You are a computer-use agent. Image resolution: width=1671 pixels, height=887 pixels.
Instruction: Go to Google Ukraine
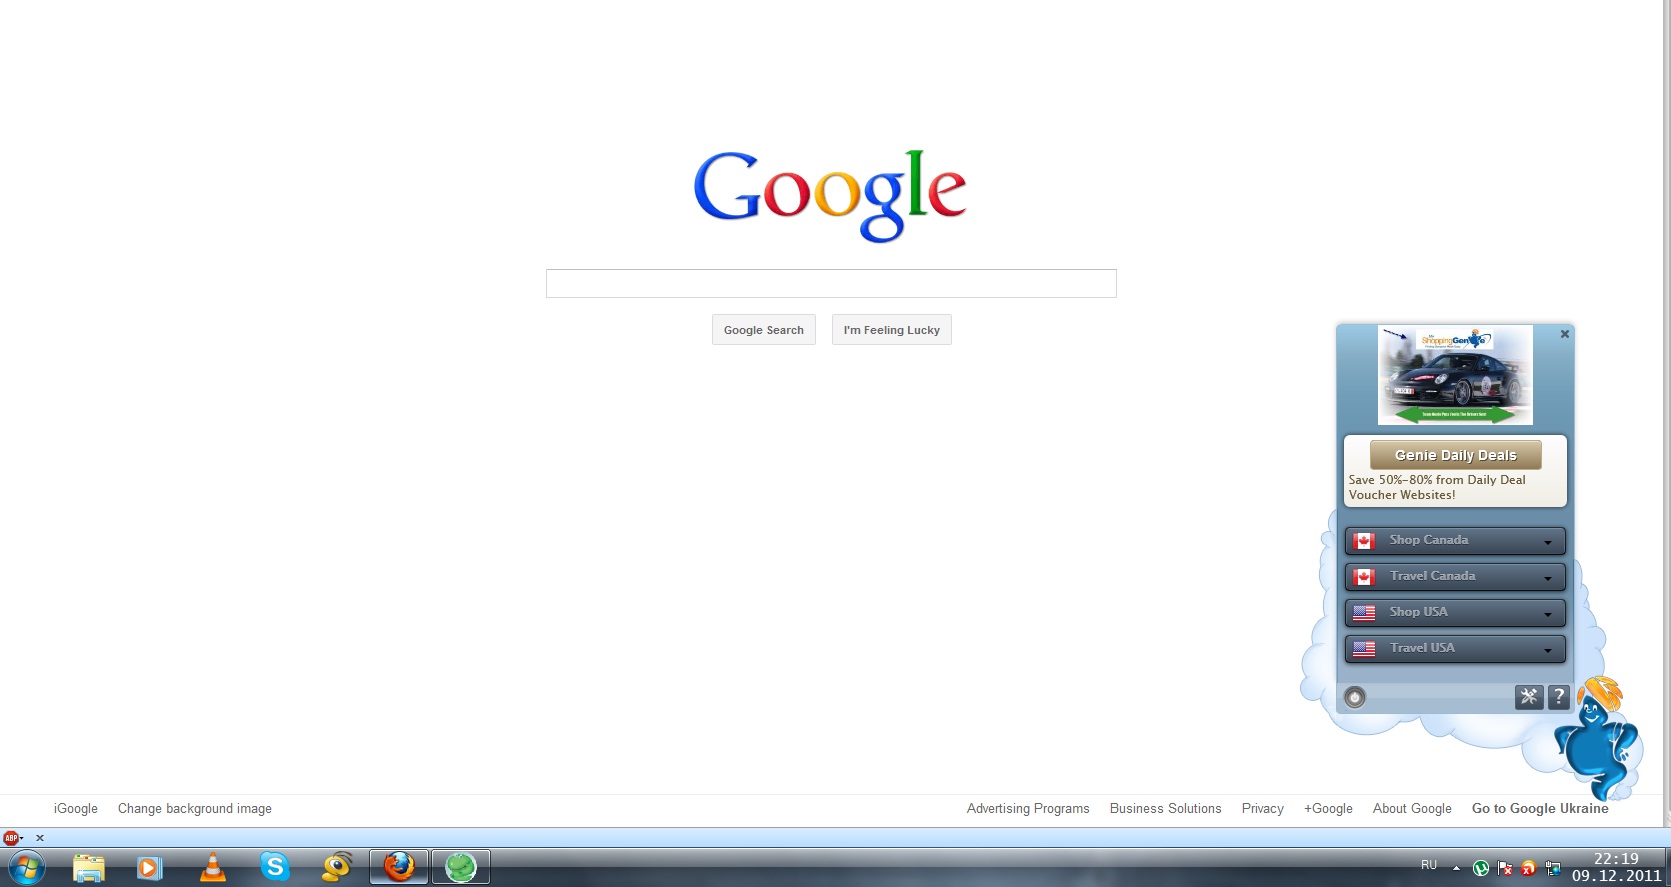(1540, 809)
